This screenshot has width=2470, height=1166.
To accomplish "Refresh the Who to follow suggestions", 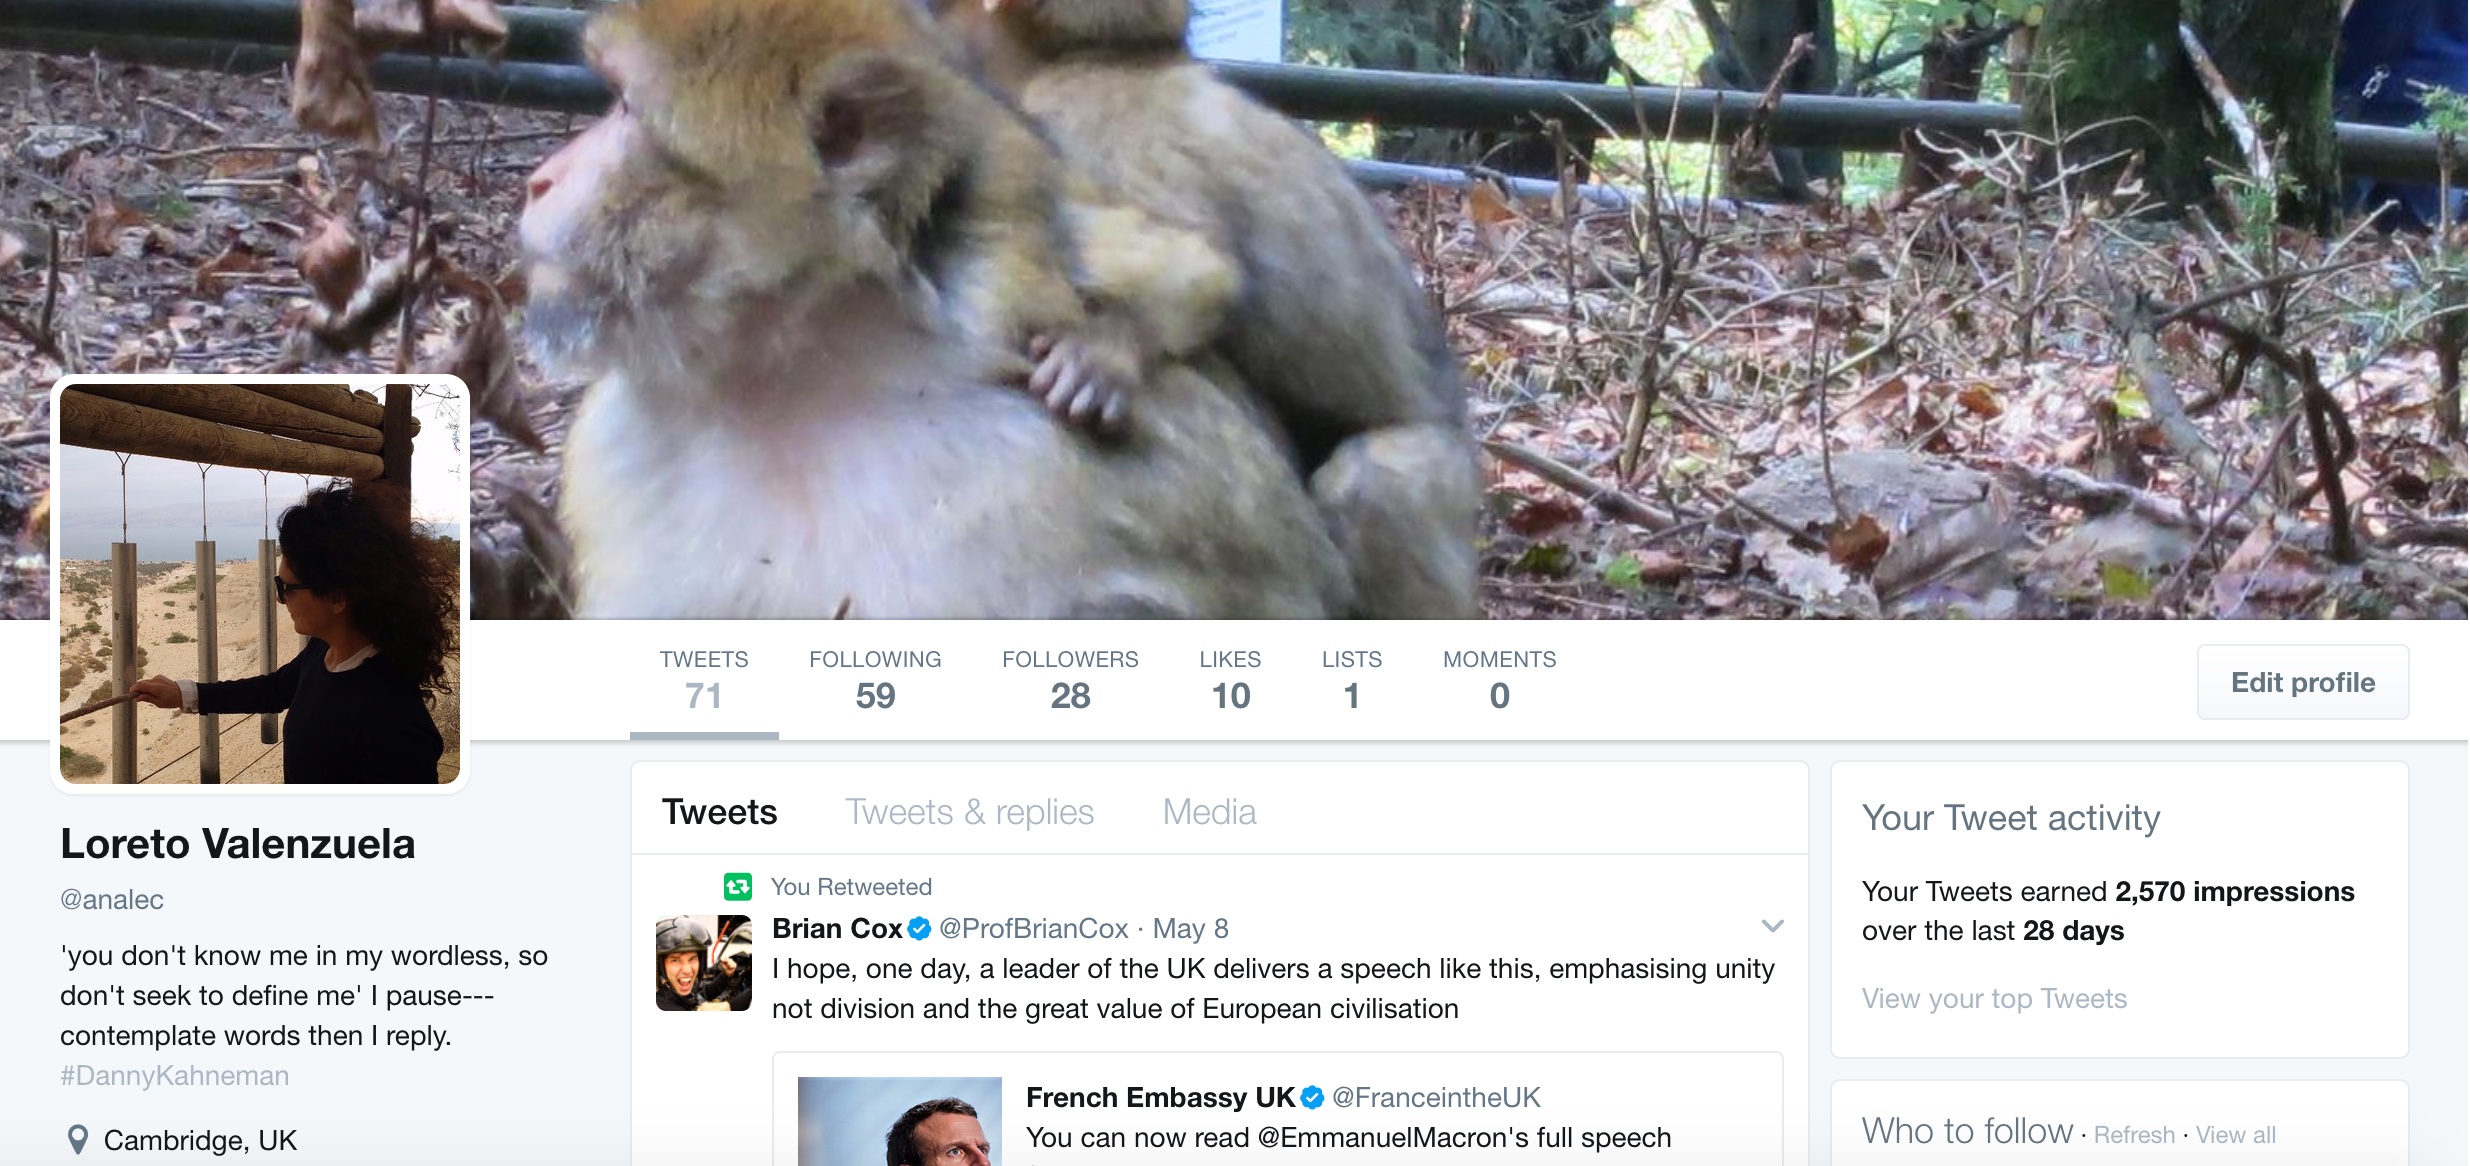I will pos(2134,1135).
